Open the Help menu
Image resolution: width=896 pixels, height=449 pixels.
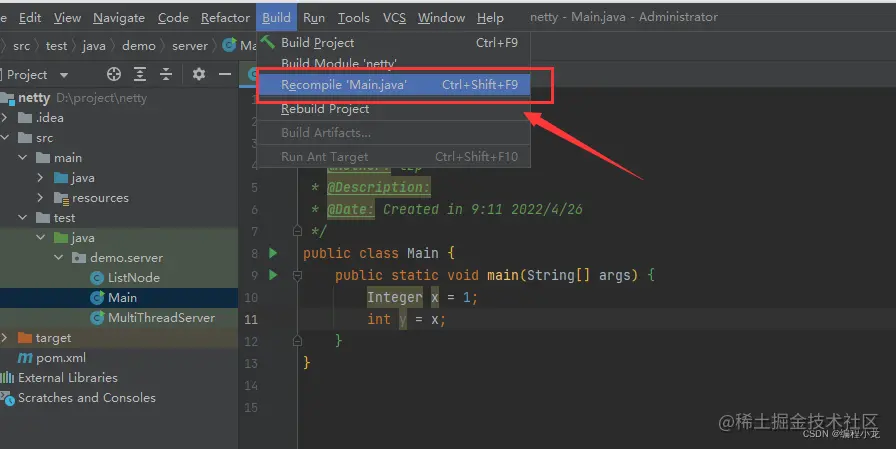tap(490, 18)
